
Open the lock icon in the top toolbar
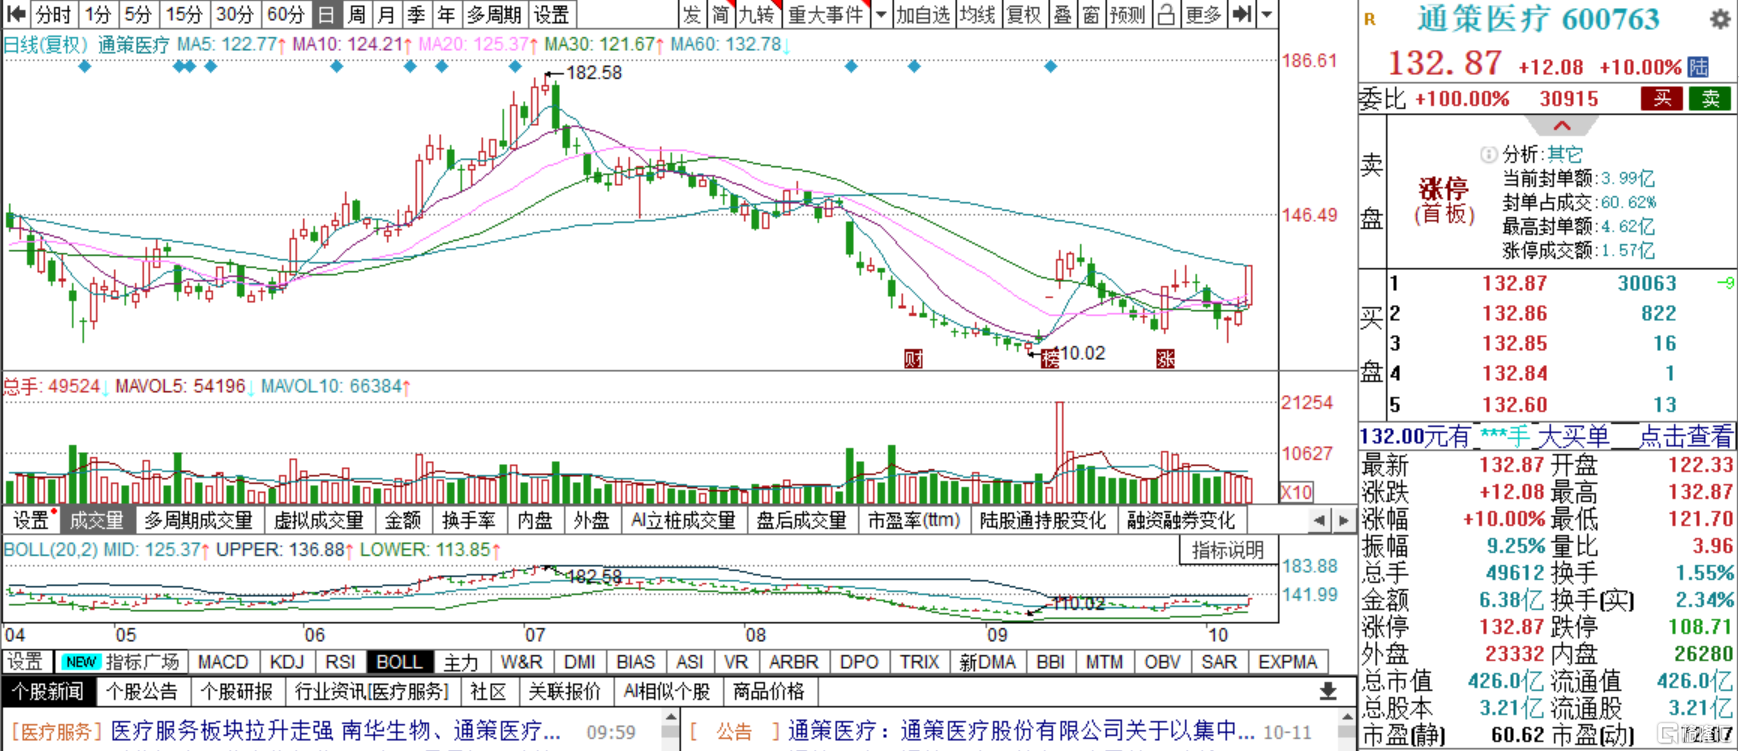coord(1166,14)
